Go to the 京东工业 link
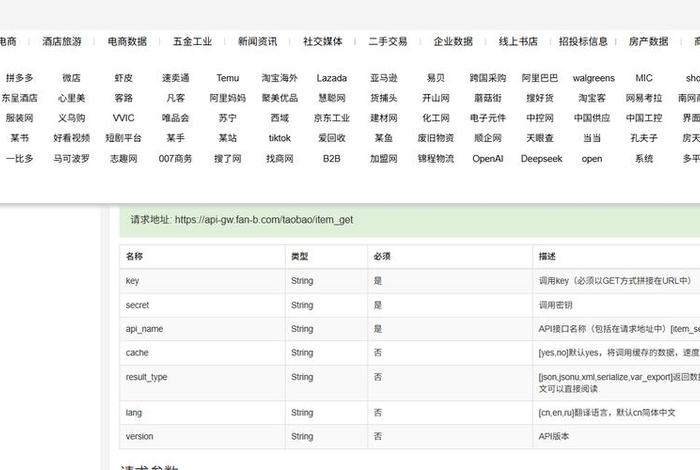The image size is (700, 470). click(x=332, y=118)
